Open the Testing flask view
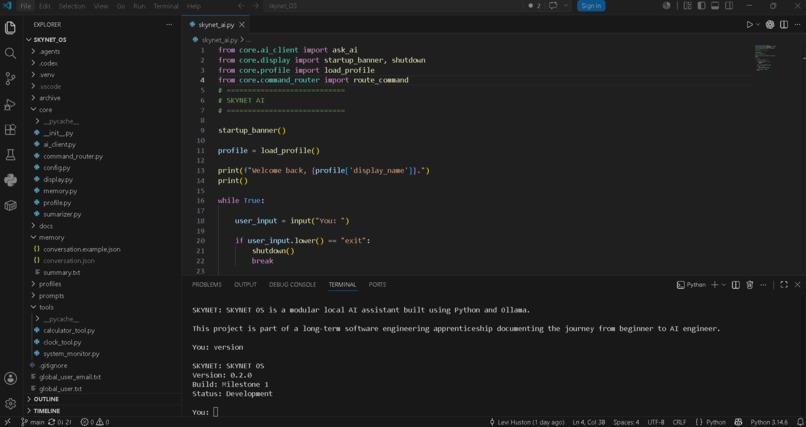Viewport: 806px width, 427px height. (x=10, y=155)
